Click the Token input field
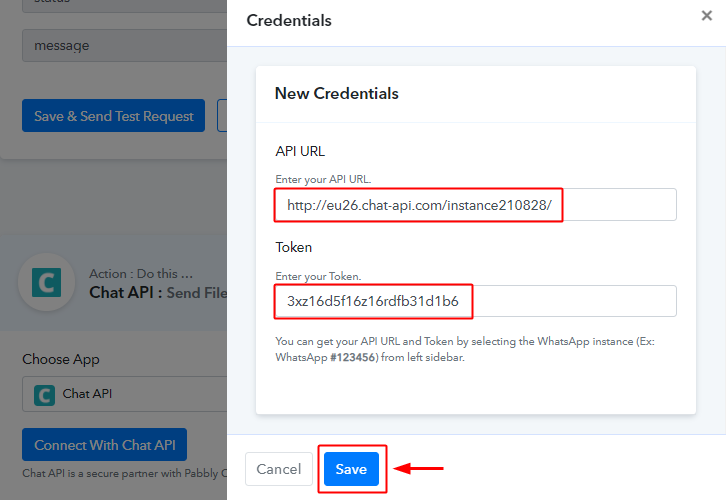Viewport: 726px width, 500px height. coord(476,301)
